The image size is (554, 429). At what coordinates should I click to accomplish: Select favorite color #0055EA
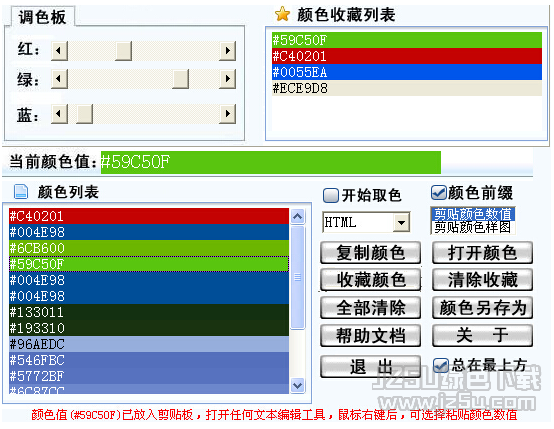[407, 72]
